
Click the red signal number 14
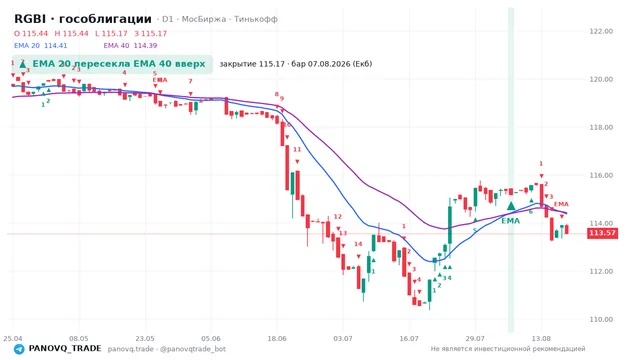pos(358,244)
